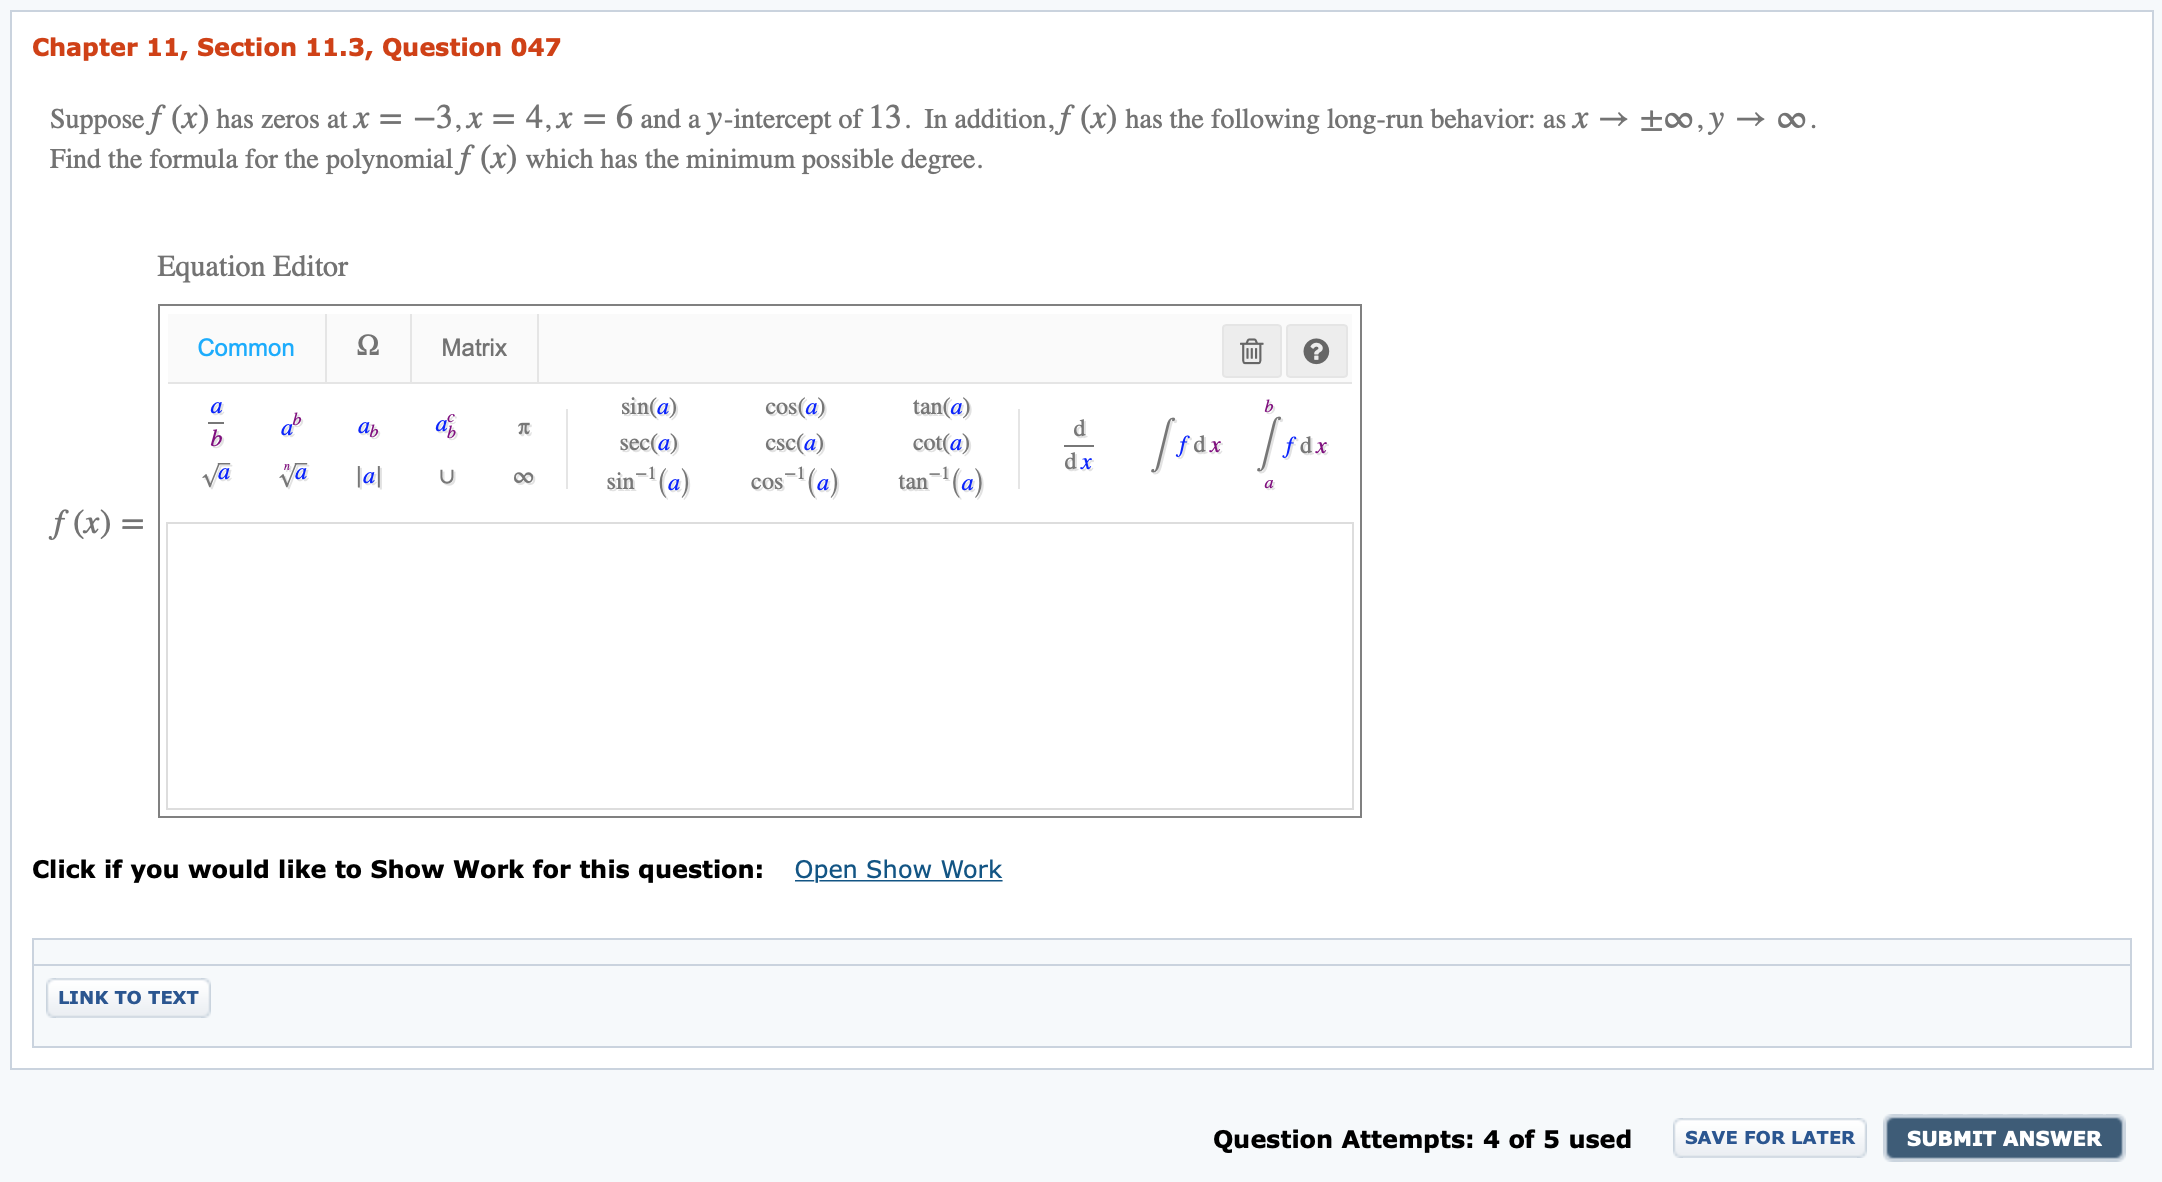Image resolution: width=2162 pixels, height=1182 pixels.
Task: Clear the equation with trash icon
Action: 1250,351
